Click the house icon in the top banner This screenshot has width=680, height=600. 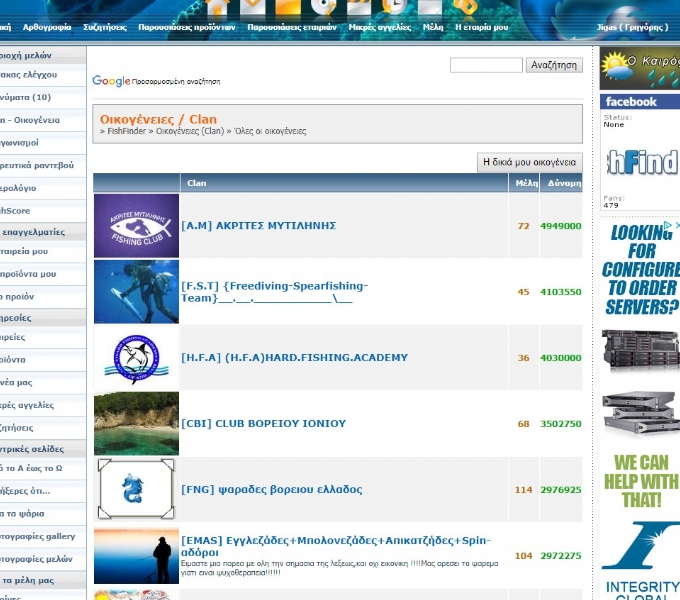[216, 7]
